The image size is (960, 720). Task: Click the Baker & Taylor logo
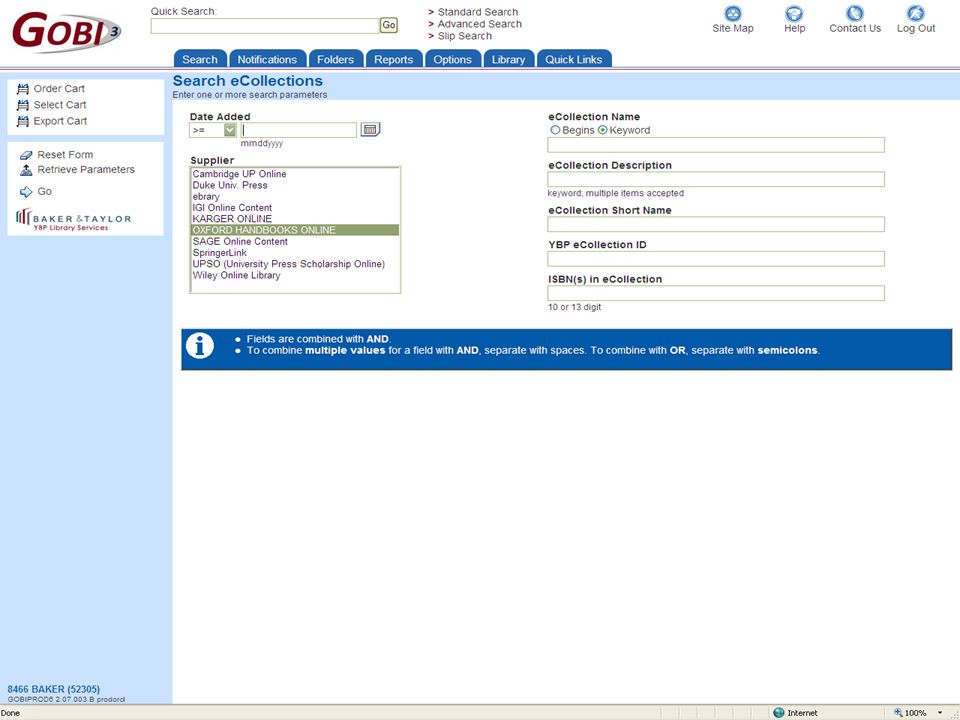[73, 220]
